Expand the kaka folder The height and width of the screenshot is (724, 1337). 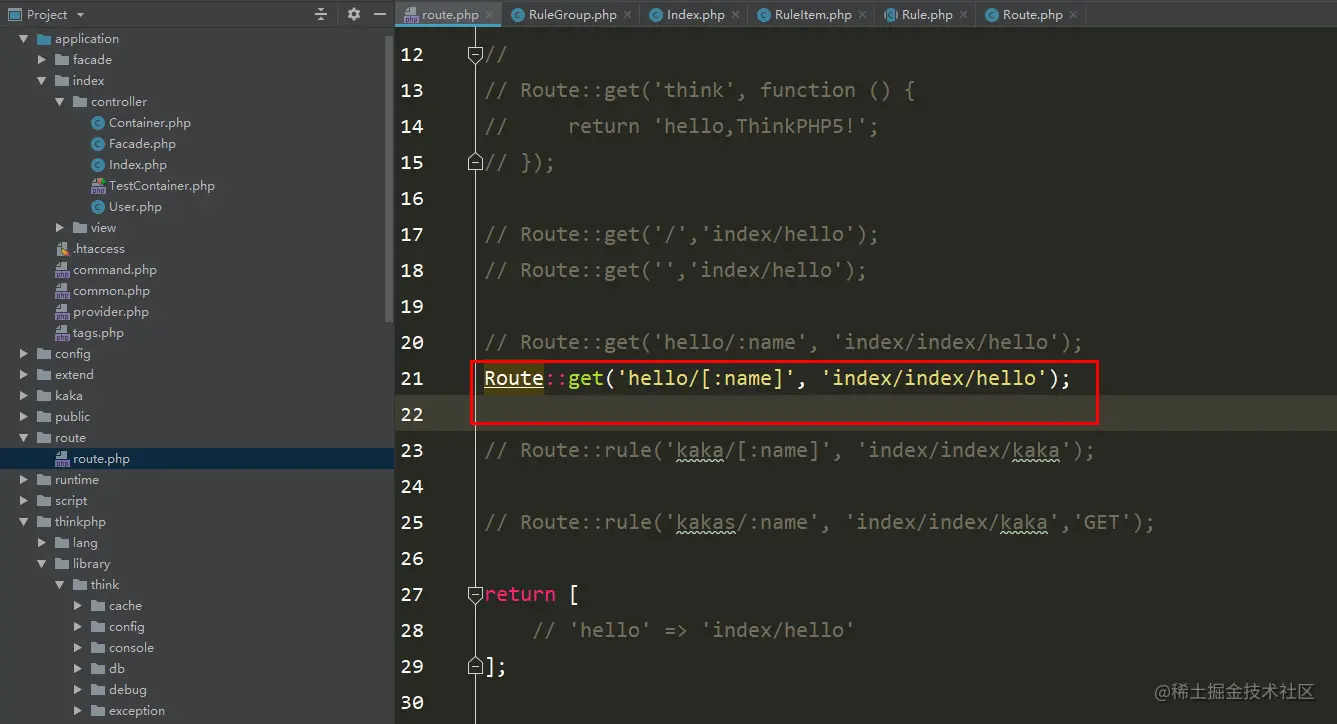pos(24,396)
